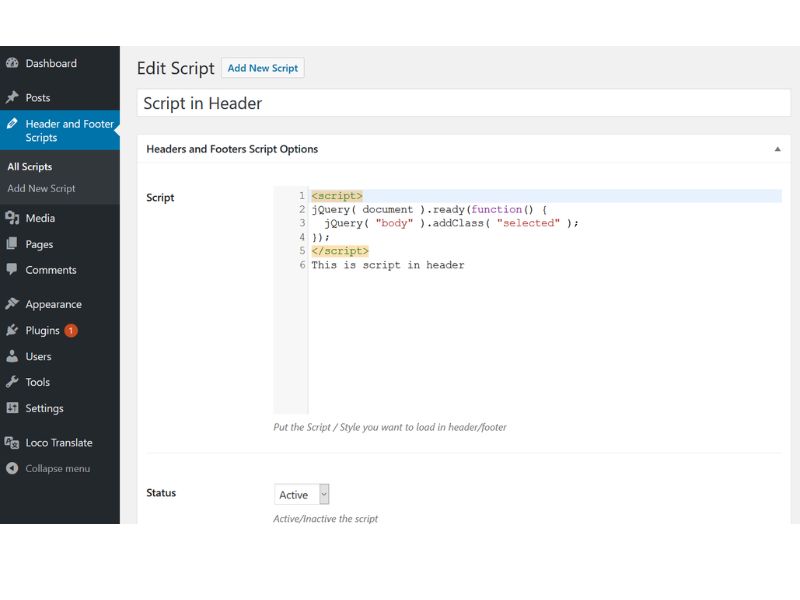Collapse the Headers and Footers Script Options panel
Image resolution: width=800 pixels, height=600 pixels.
[778, 148]
